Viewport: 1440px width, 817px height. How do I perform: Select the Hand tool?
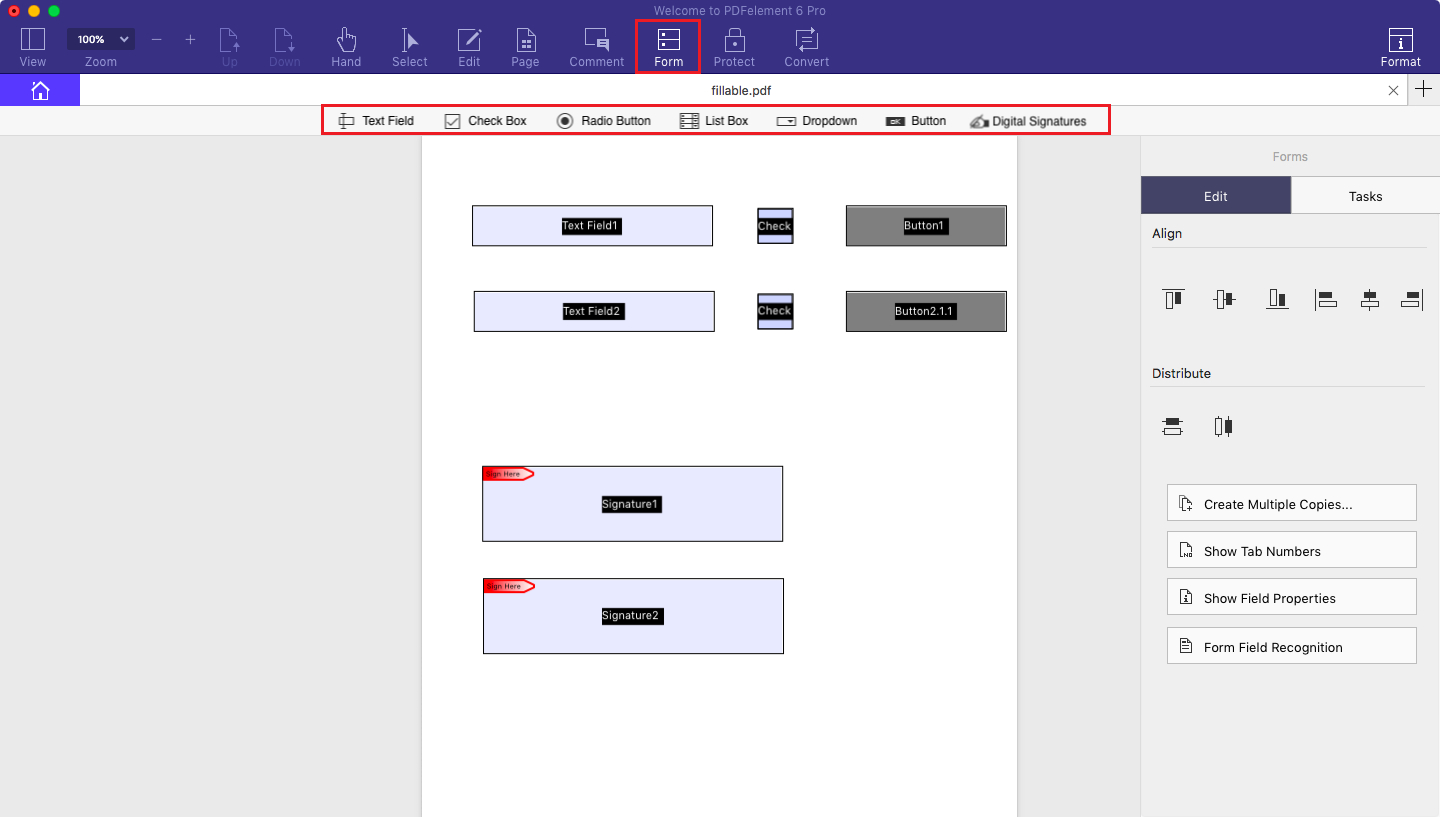(x=346, y=45)
